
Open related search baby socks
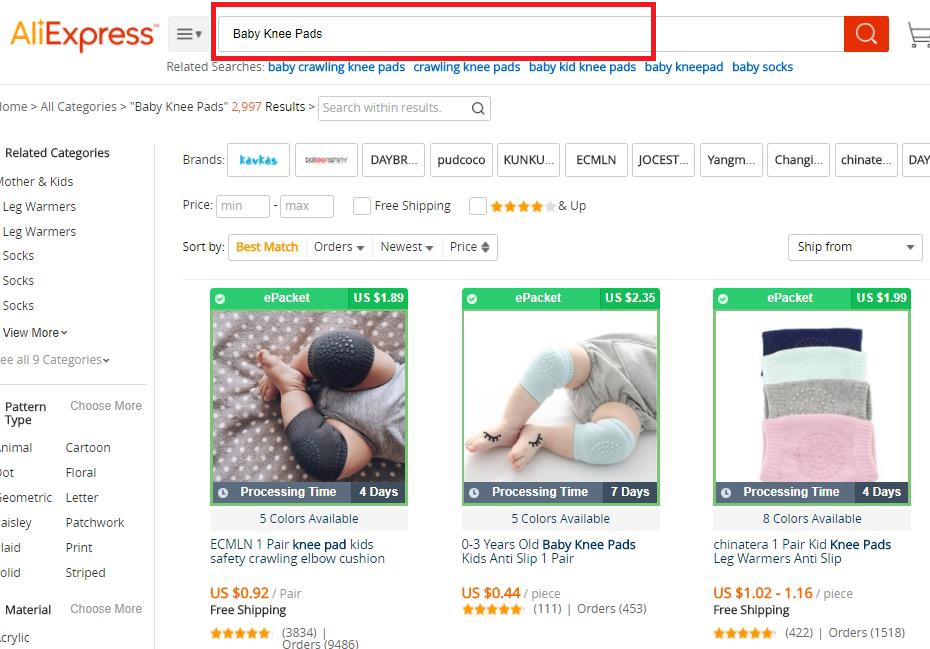[x=762, y=67]
